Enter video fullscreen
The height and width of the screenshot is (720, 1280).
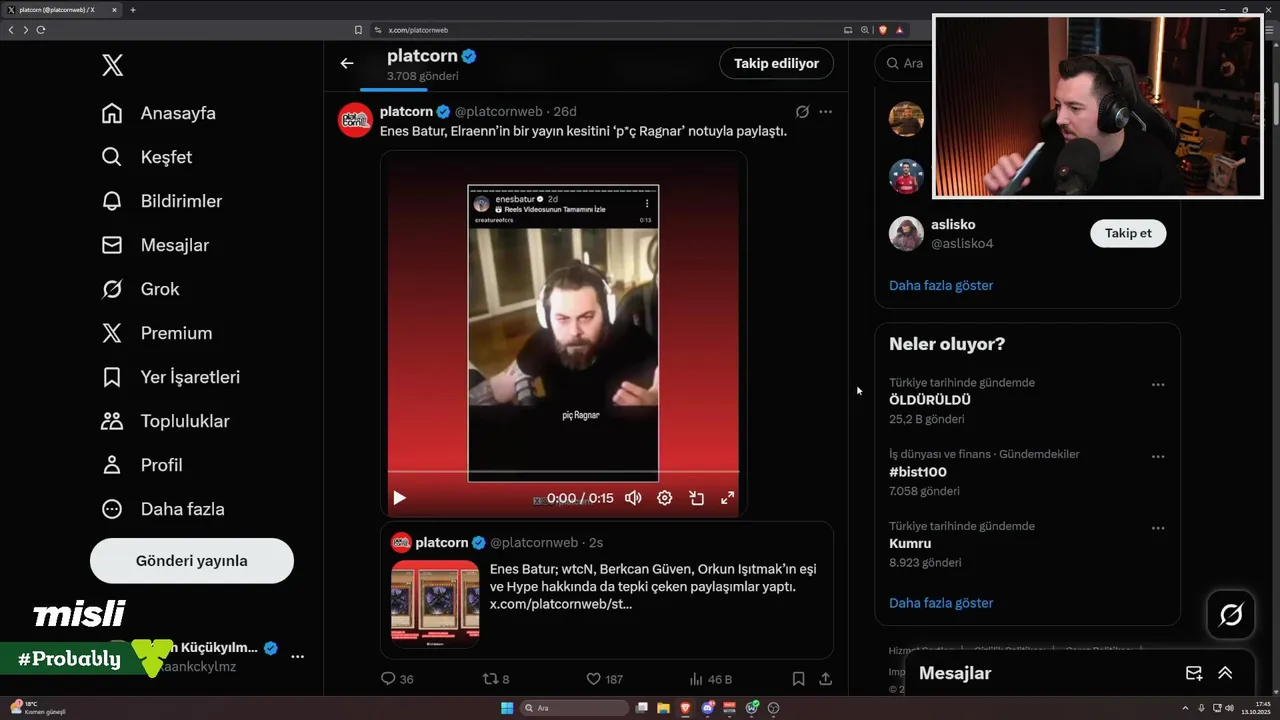pyautogui.click(x=728, y=498)
